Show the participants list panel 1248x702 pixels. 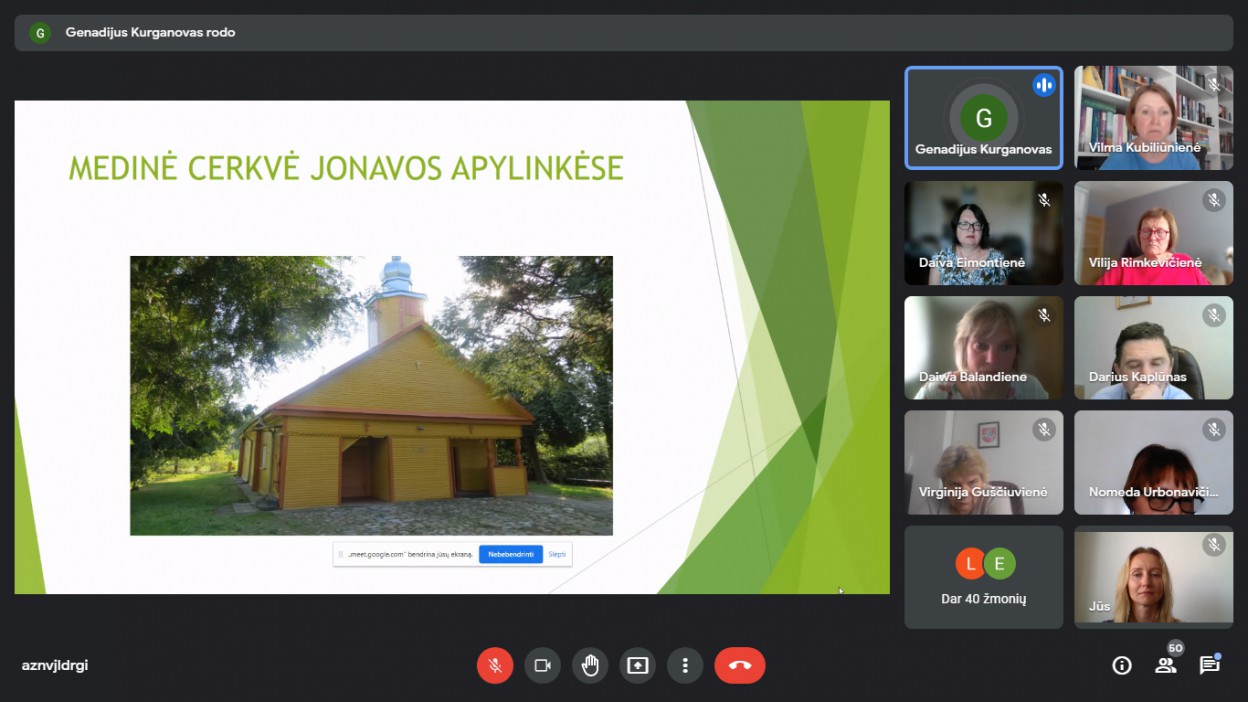coord(1166,665)
